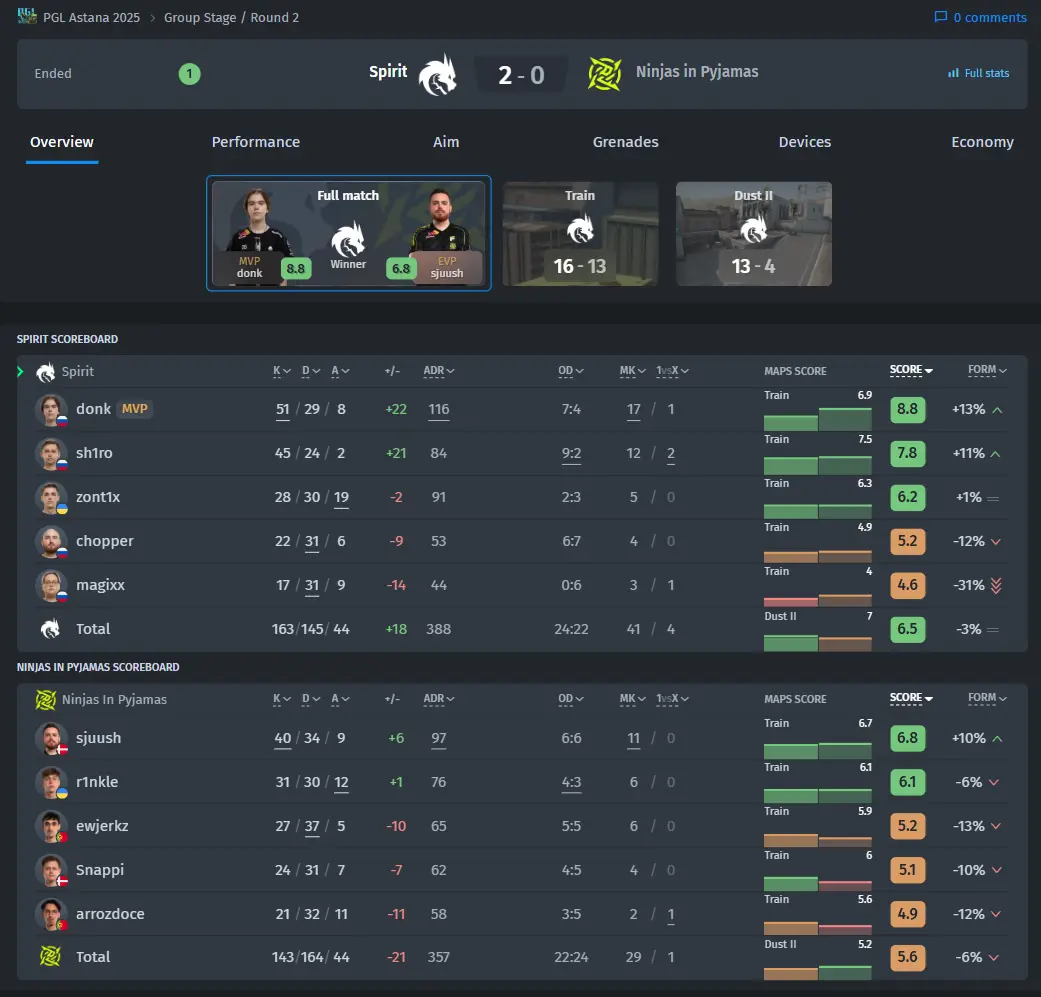Click sh1ro's player avatar
The width and height of the screenshot is (1041, 997).
tap(51, 453)
